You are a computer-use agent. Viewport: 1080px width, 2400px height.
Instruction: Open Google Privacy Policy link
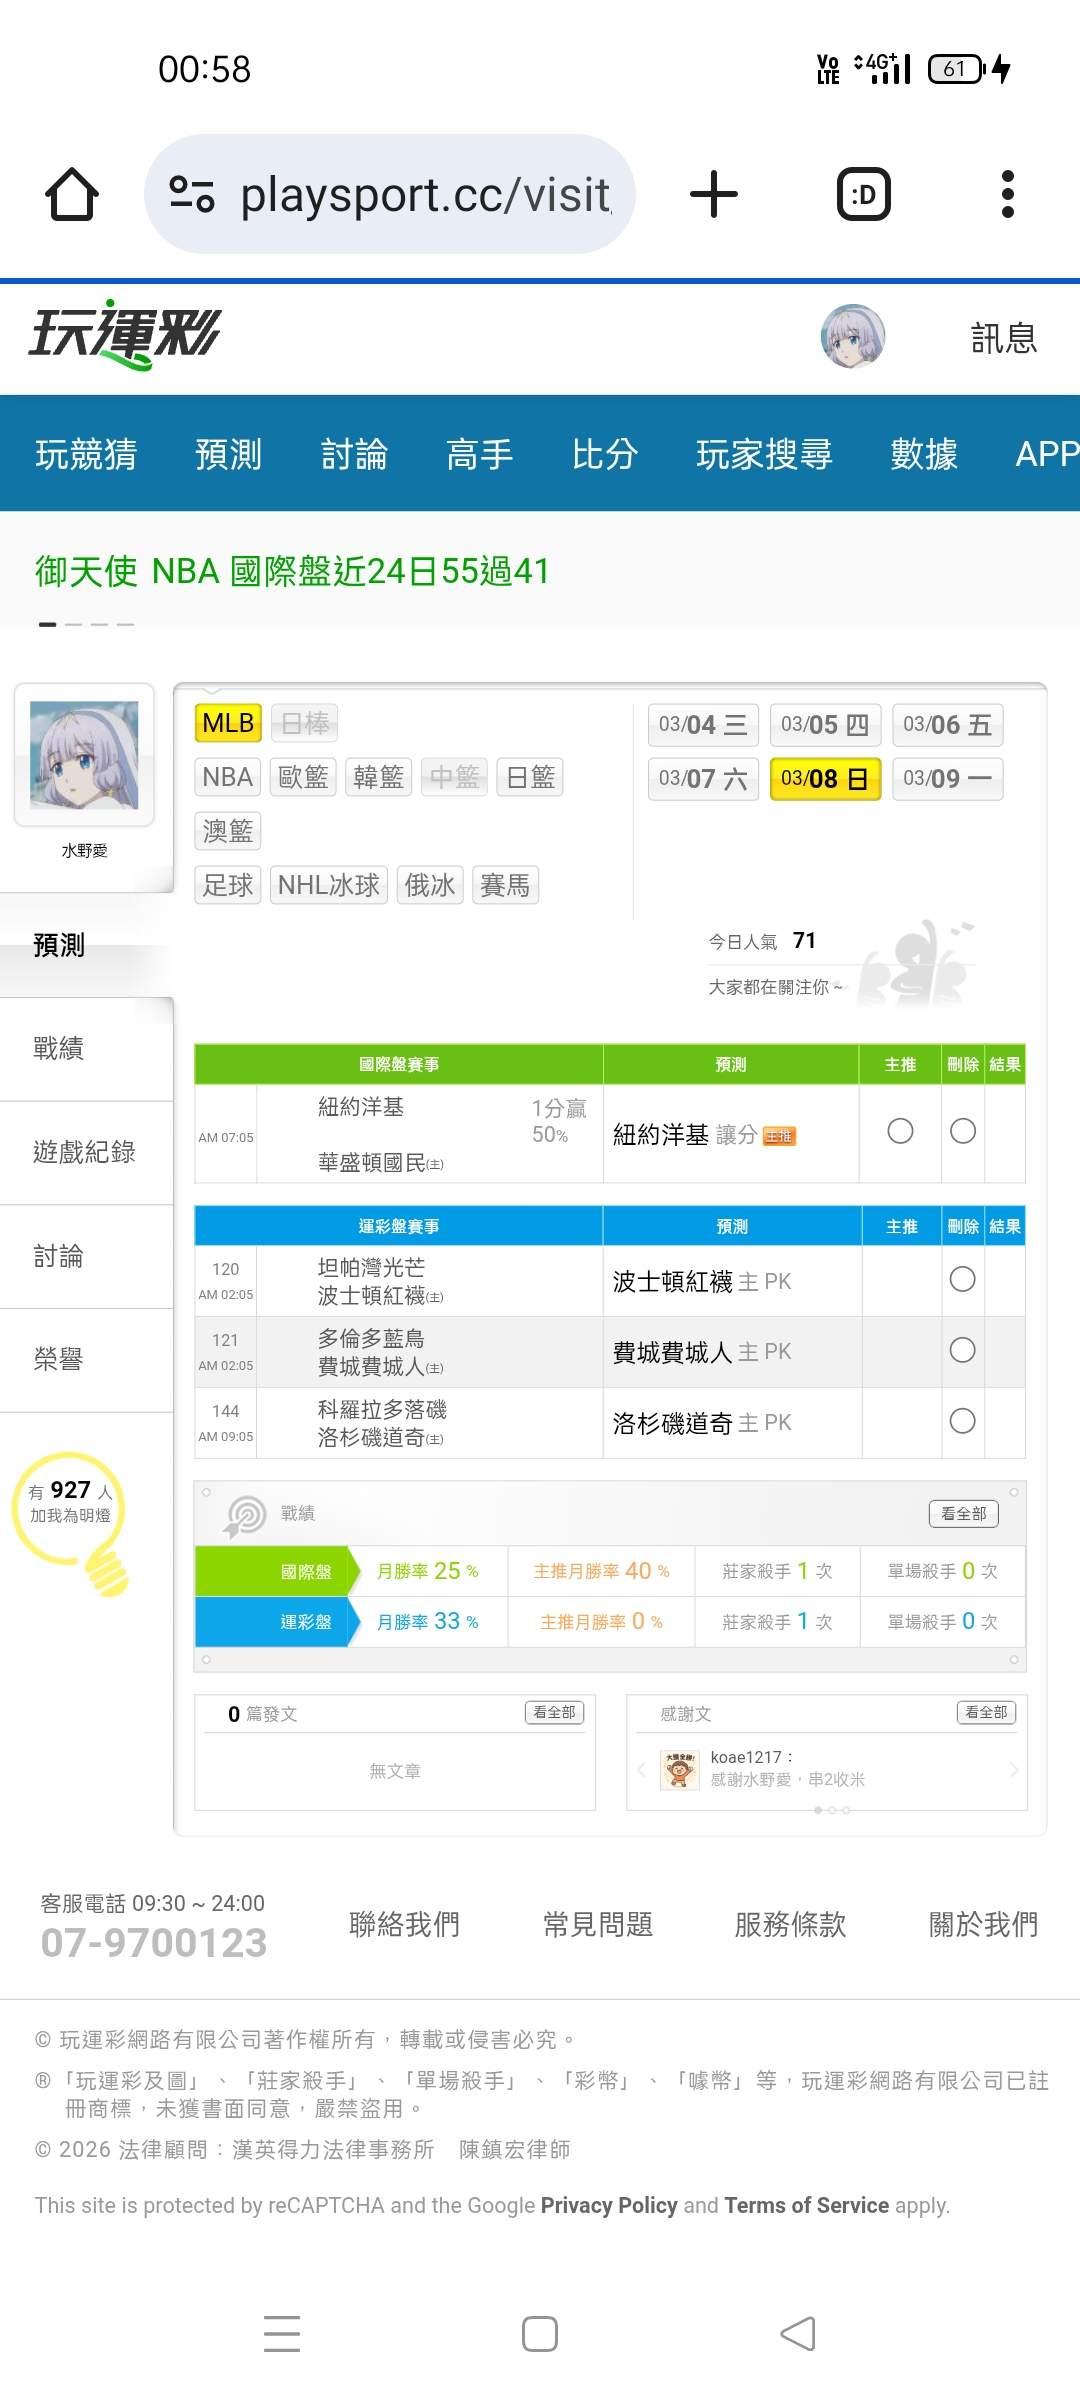point(609,2206)
